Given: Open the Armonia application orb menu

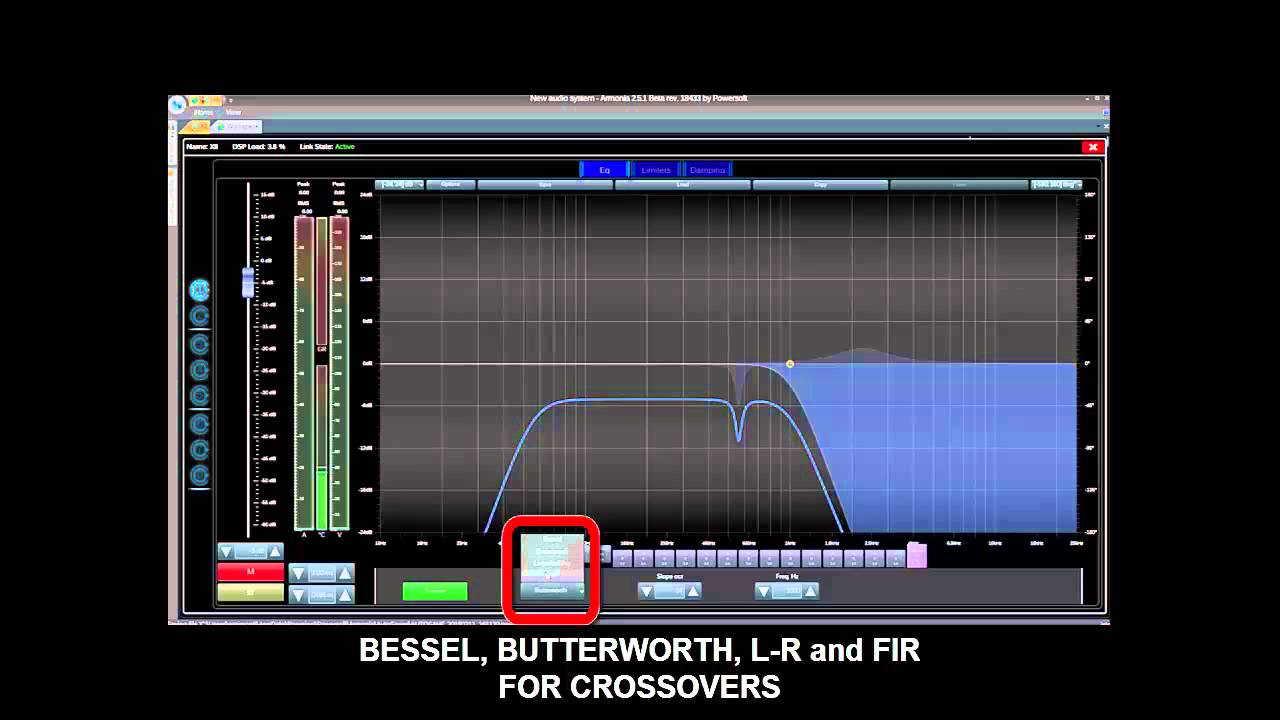Looking at the screenshot, I should click(x=177, y=103).
